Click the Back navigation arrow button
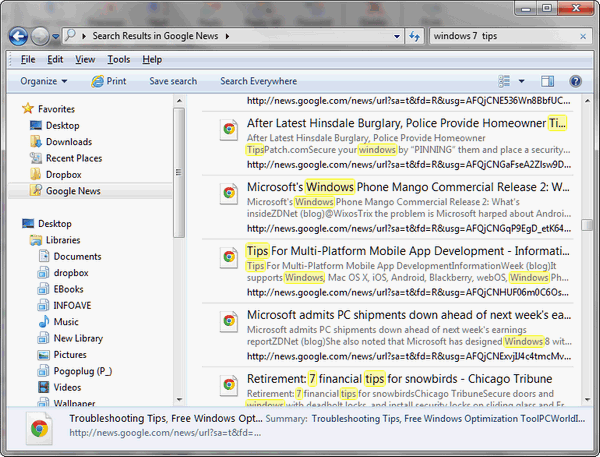The height and width of the screenshot is (457, 600). tap(18, 36)
